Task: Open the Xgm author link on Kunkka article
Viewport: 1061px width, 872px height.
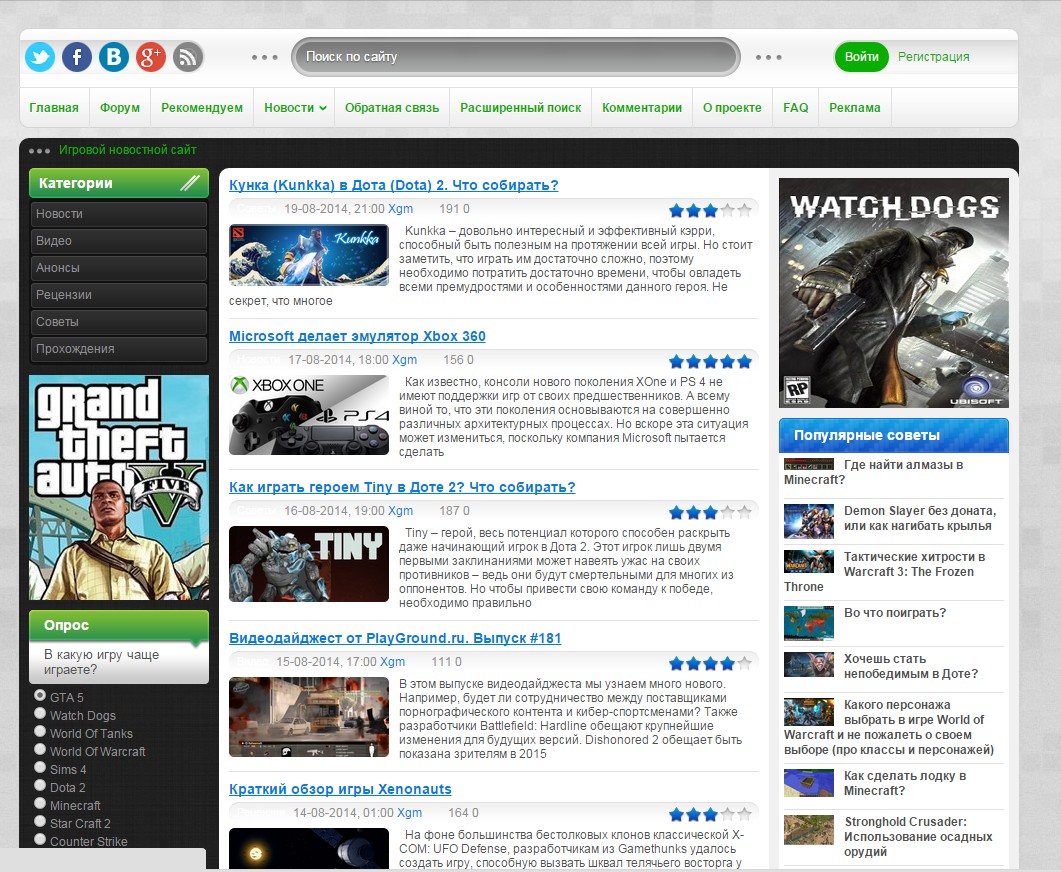Action: (401, 209)
